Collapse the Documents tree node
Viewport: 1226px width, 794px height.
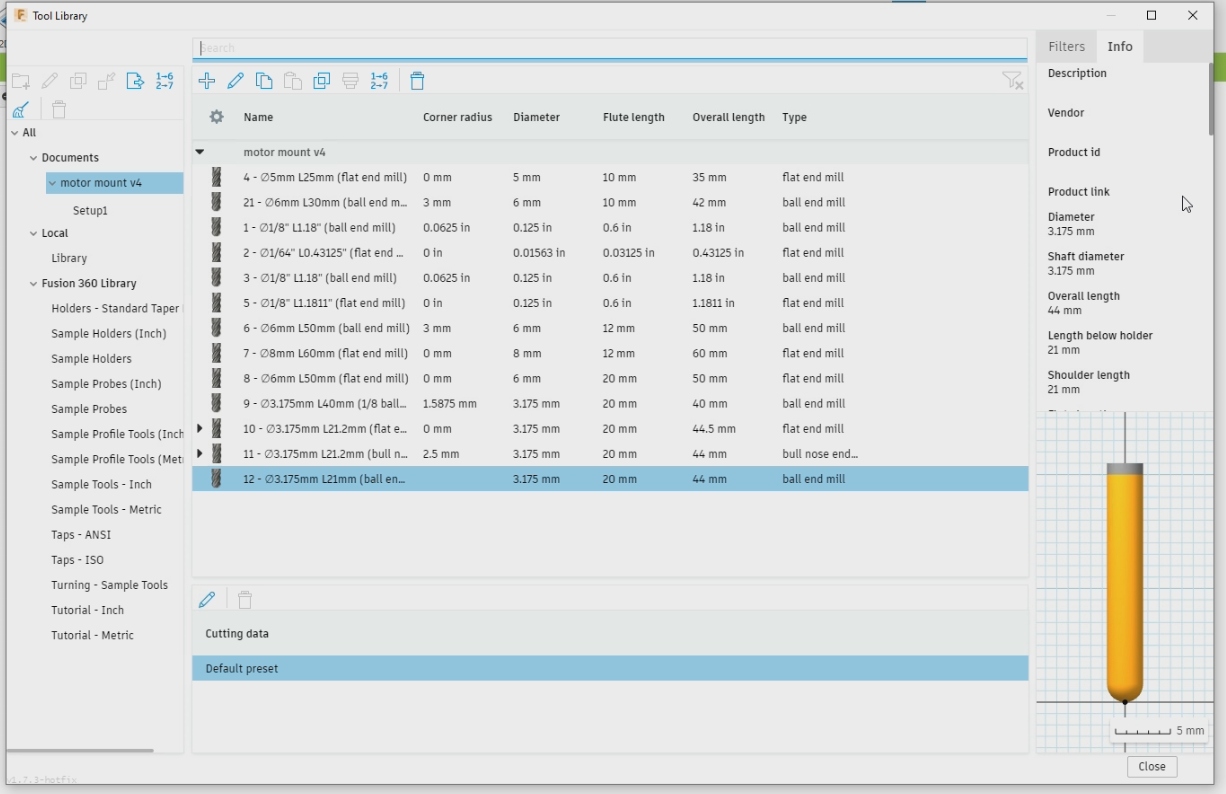(x=33, y=158)
